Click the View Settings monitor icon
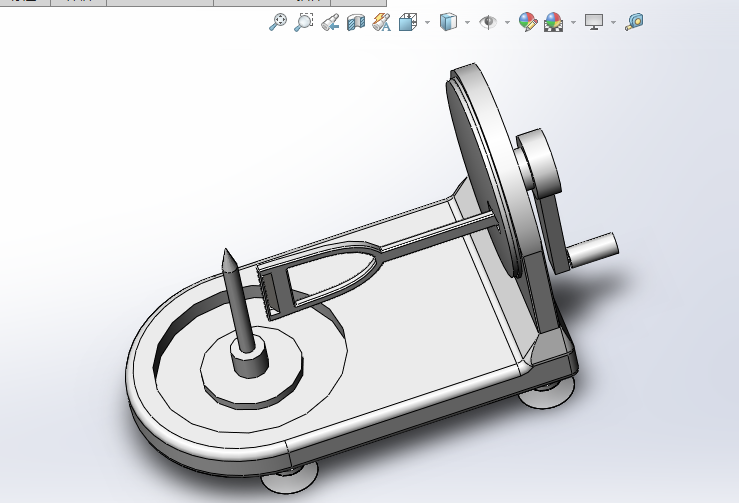Screen dimensions: 739x503 coord(594,21)
